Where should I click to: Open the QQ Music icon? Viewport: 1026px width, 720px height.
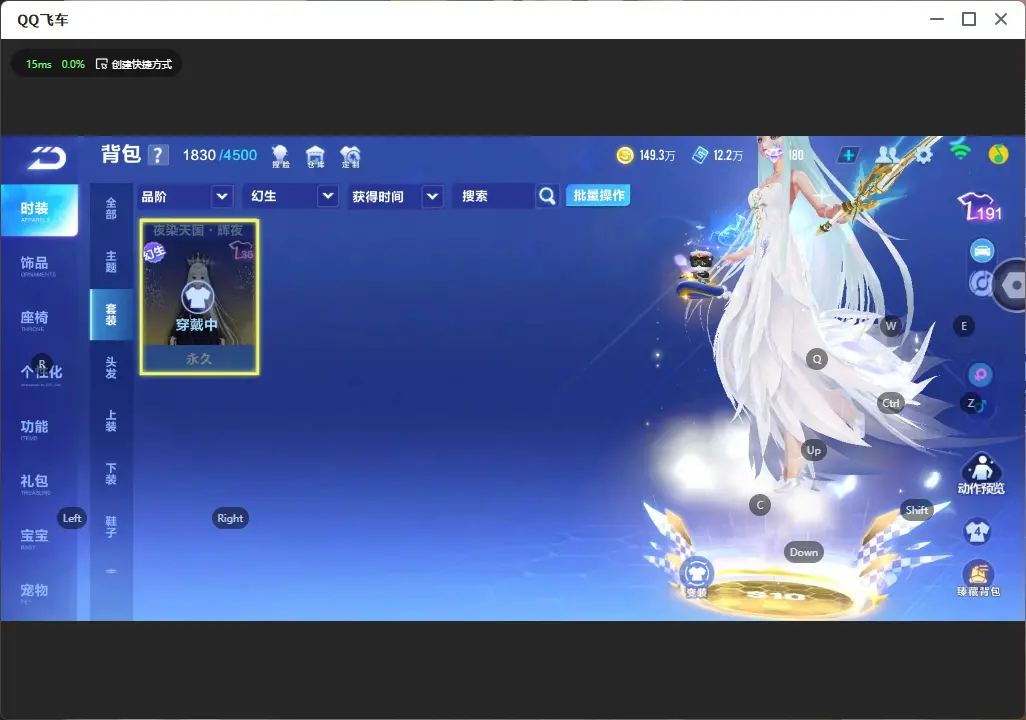(x=998, y=154)
